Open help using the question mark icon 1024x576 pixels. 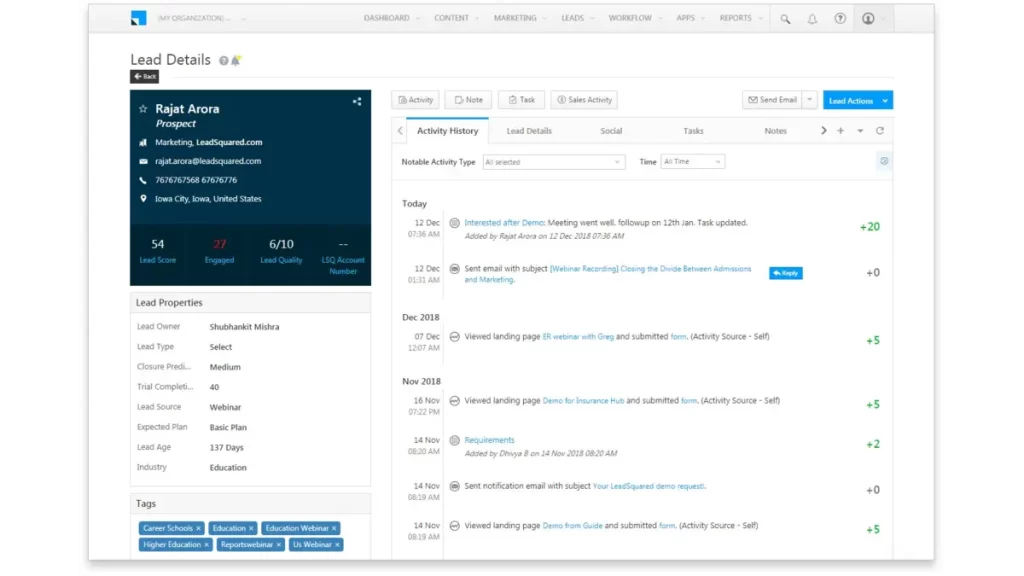pos(840,18)
